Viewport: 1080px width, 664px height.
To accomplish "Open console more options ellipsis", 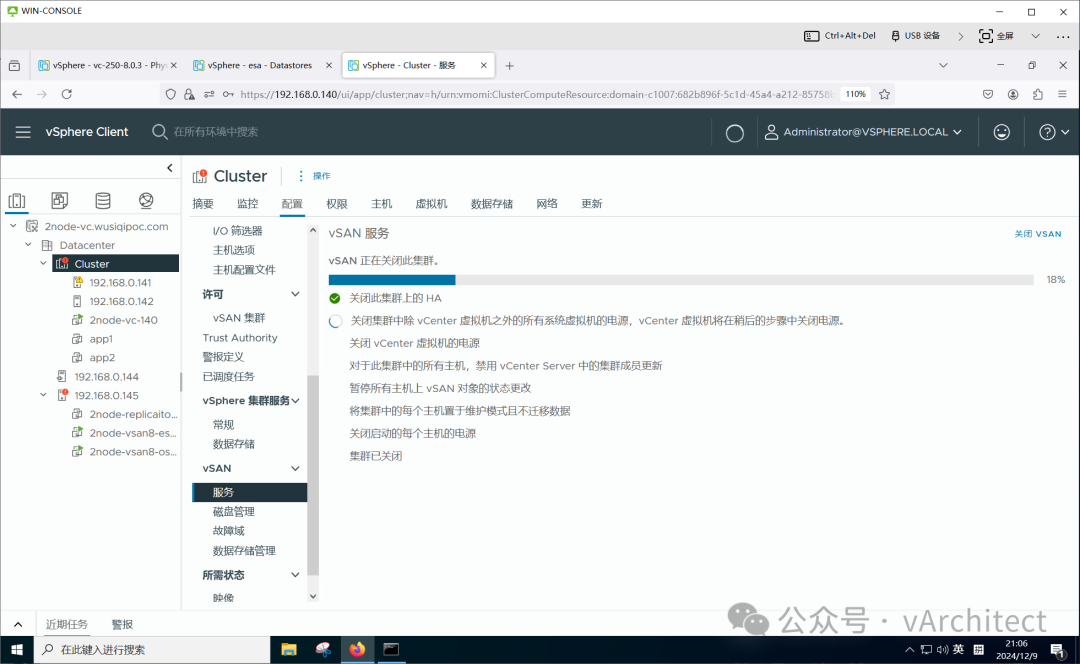I will [1063, 37].
